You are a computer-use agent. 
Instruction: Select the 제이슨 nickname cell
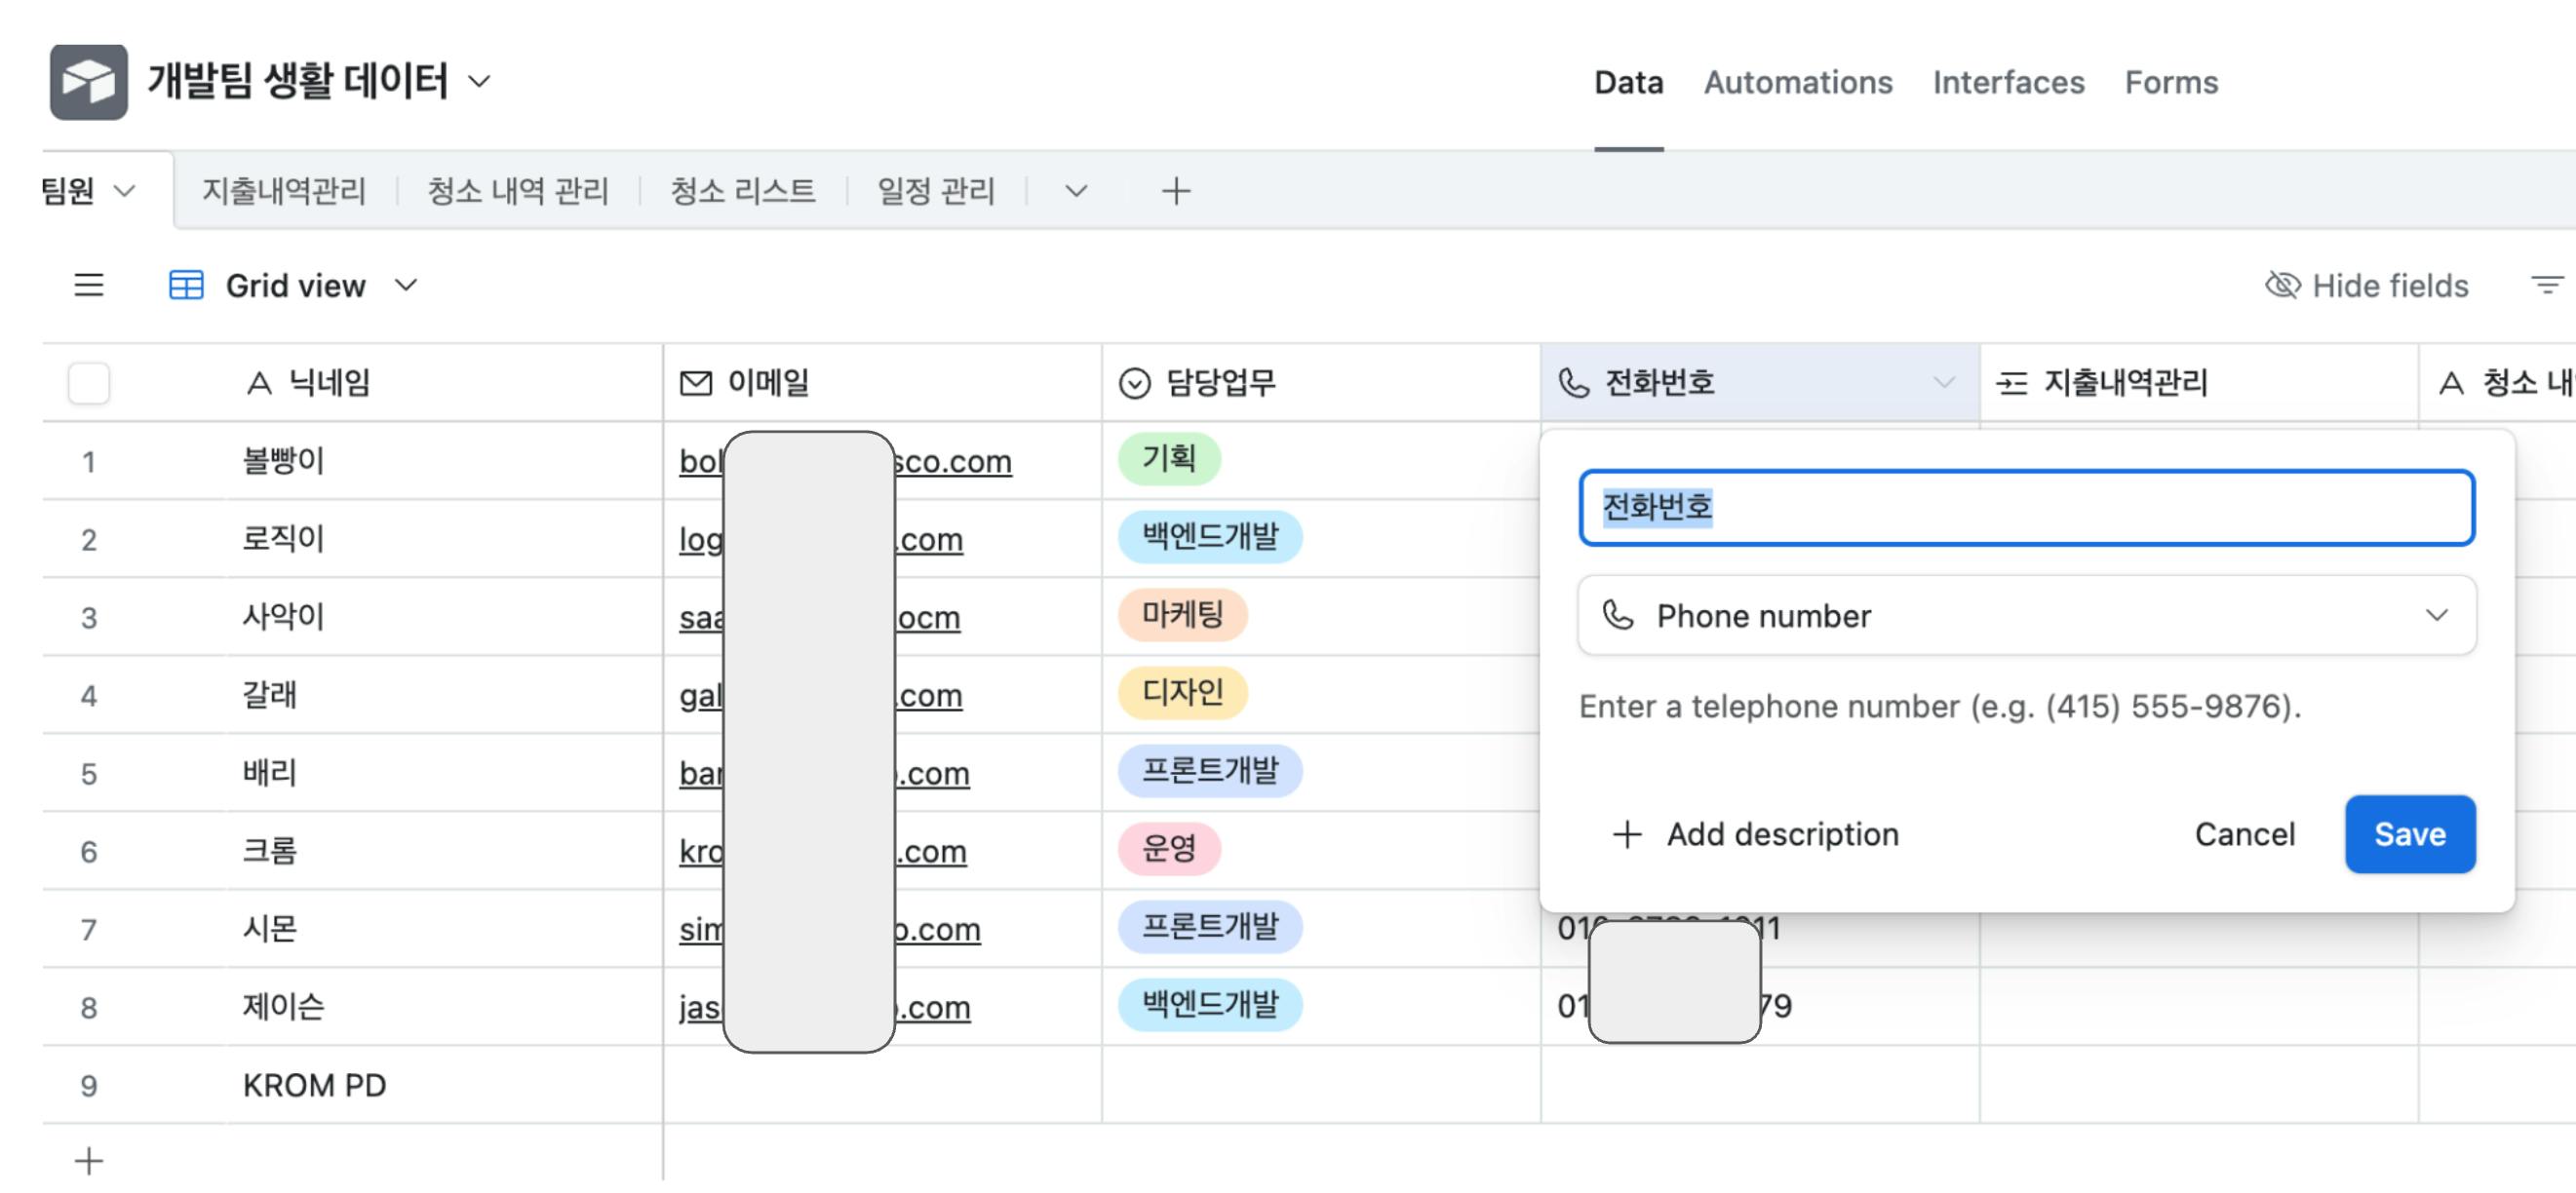click(444, 1007)
